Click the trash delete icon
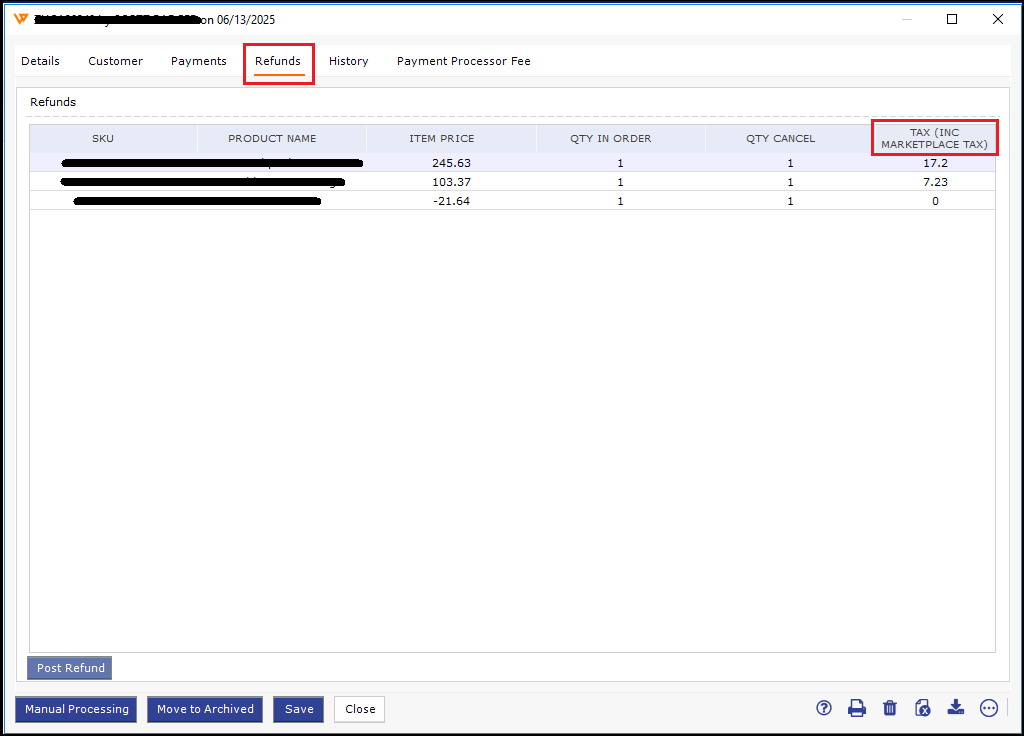Image resolution: width=1024 pixels, height=736 pixels. pos(890,708)
